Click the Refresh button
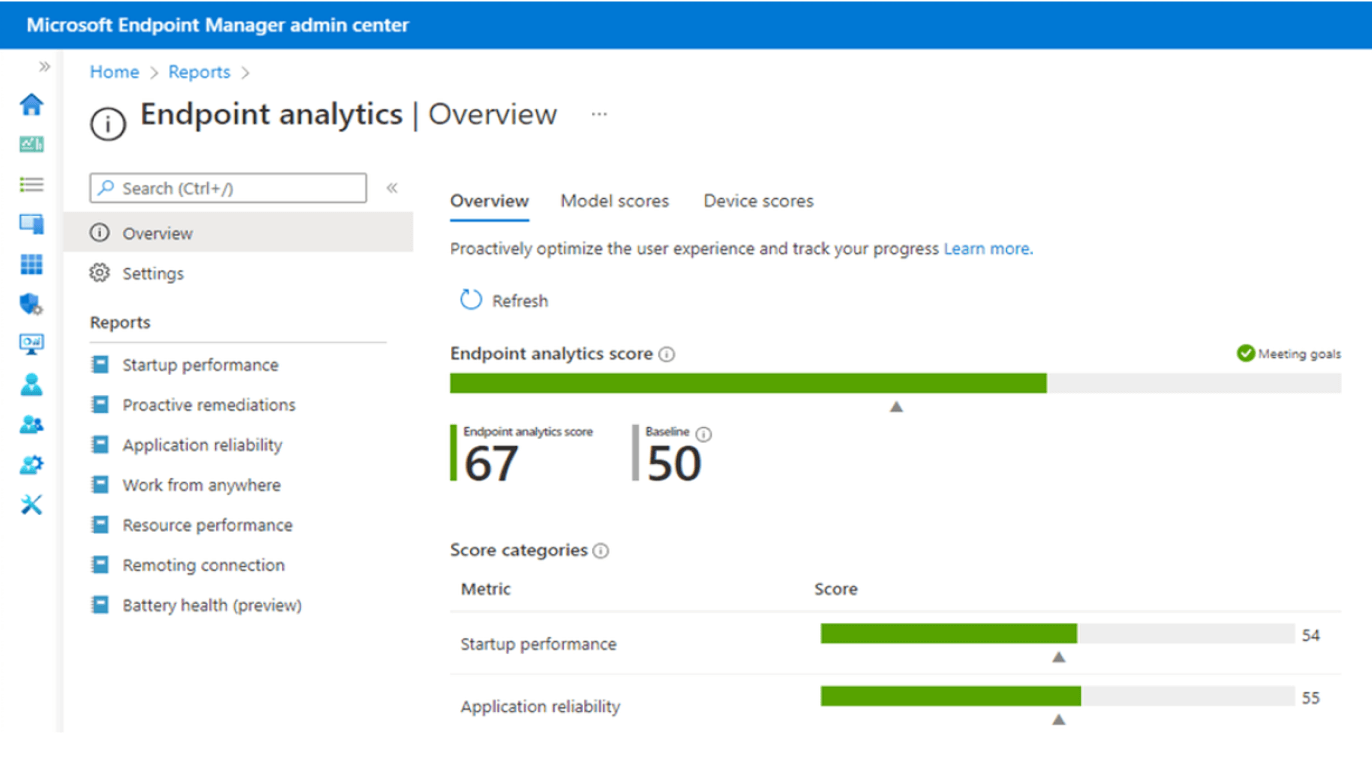The image size is (1372, 761). pyautogui.click(x=505, y=300)
